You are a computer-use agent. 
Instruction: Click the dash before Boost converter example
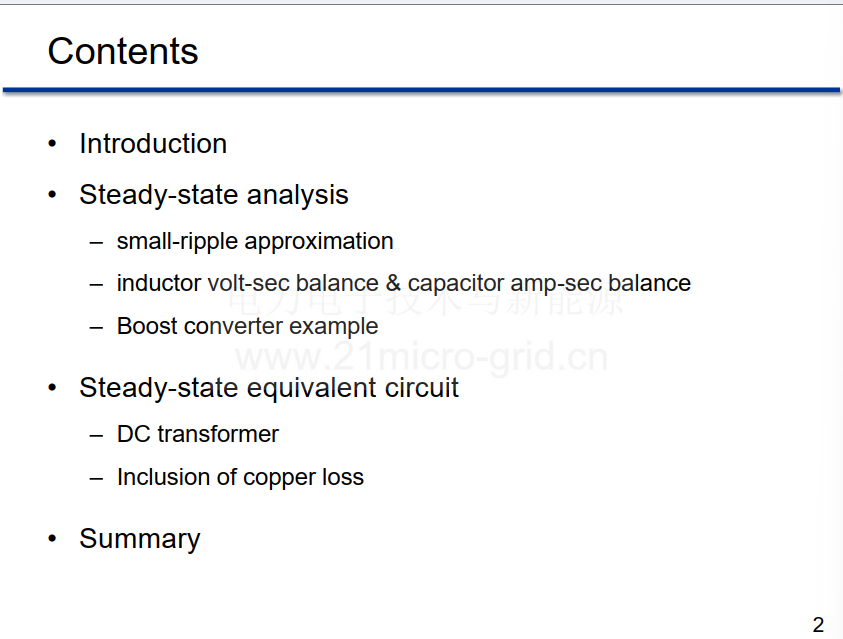[x=96, y=327]
